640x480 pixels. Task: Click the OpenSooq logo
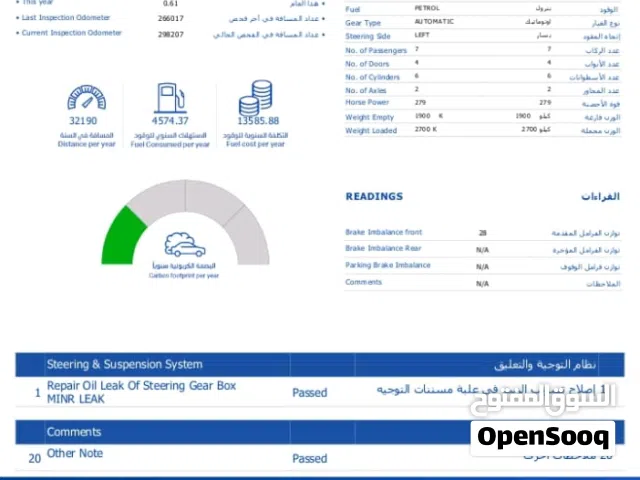tap(543, 437)
